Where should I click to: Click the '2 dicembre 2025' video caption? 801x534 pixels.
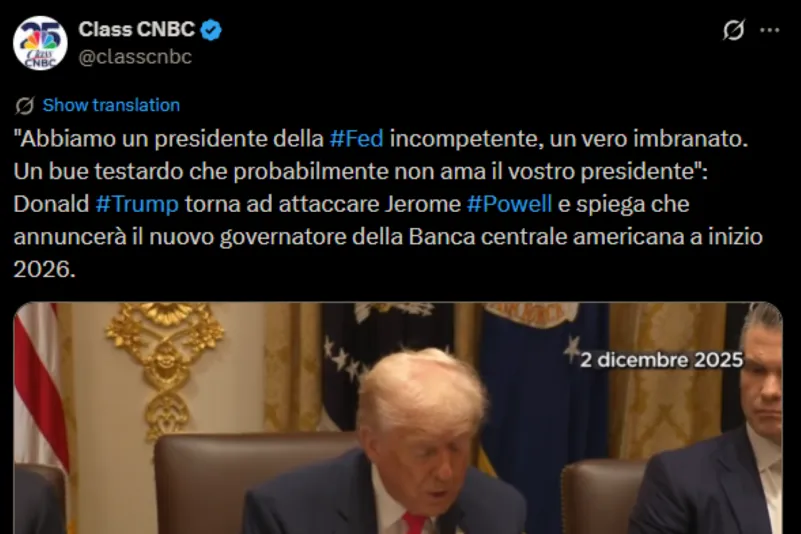click(x=662, y=360)
